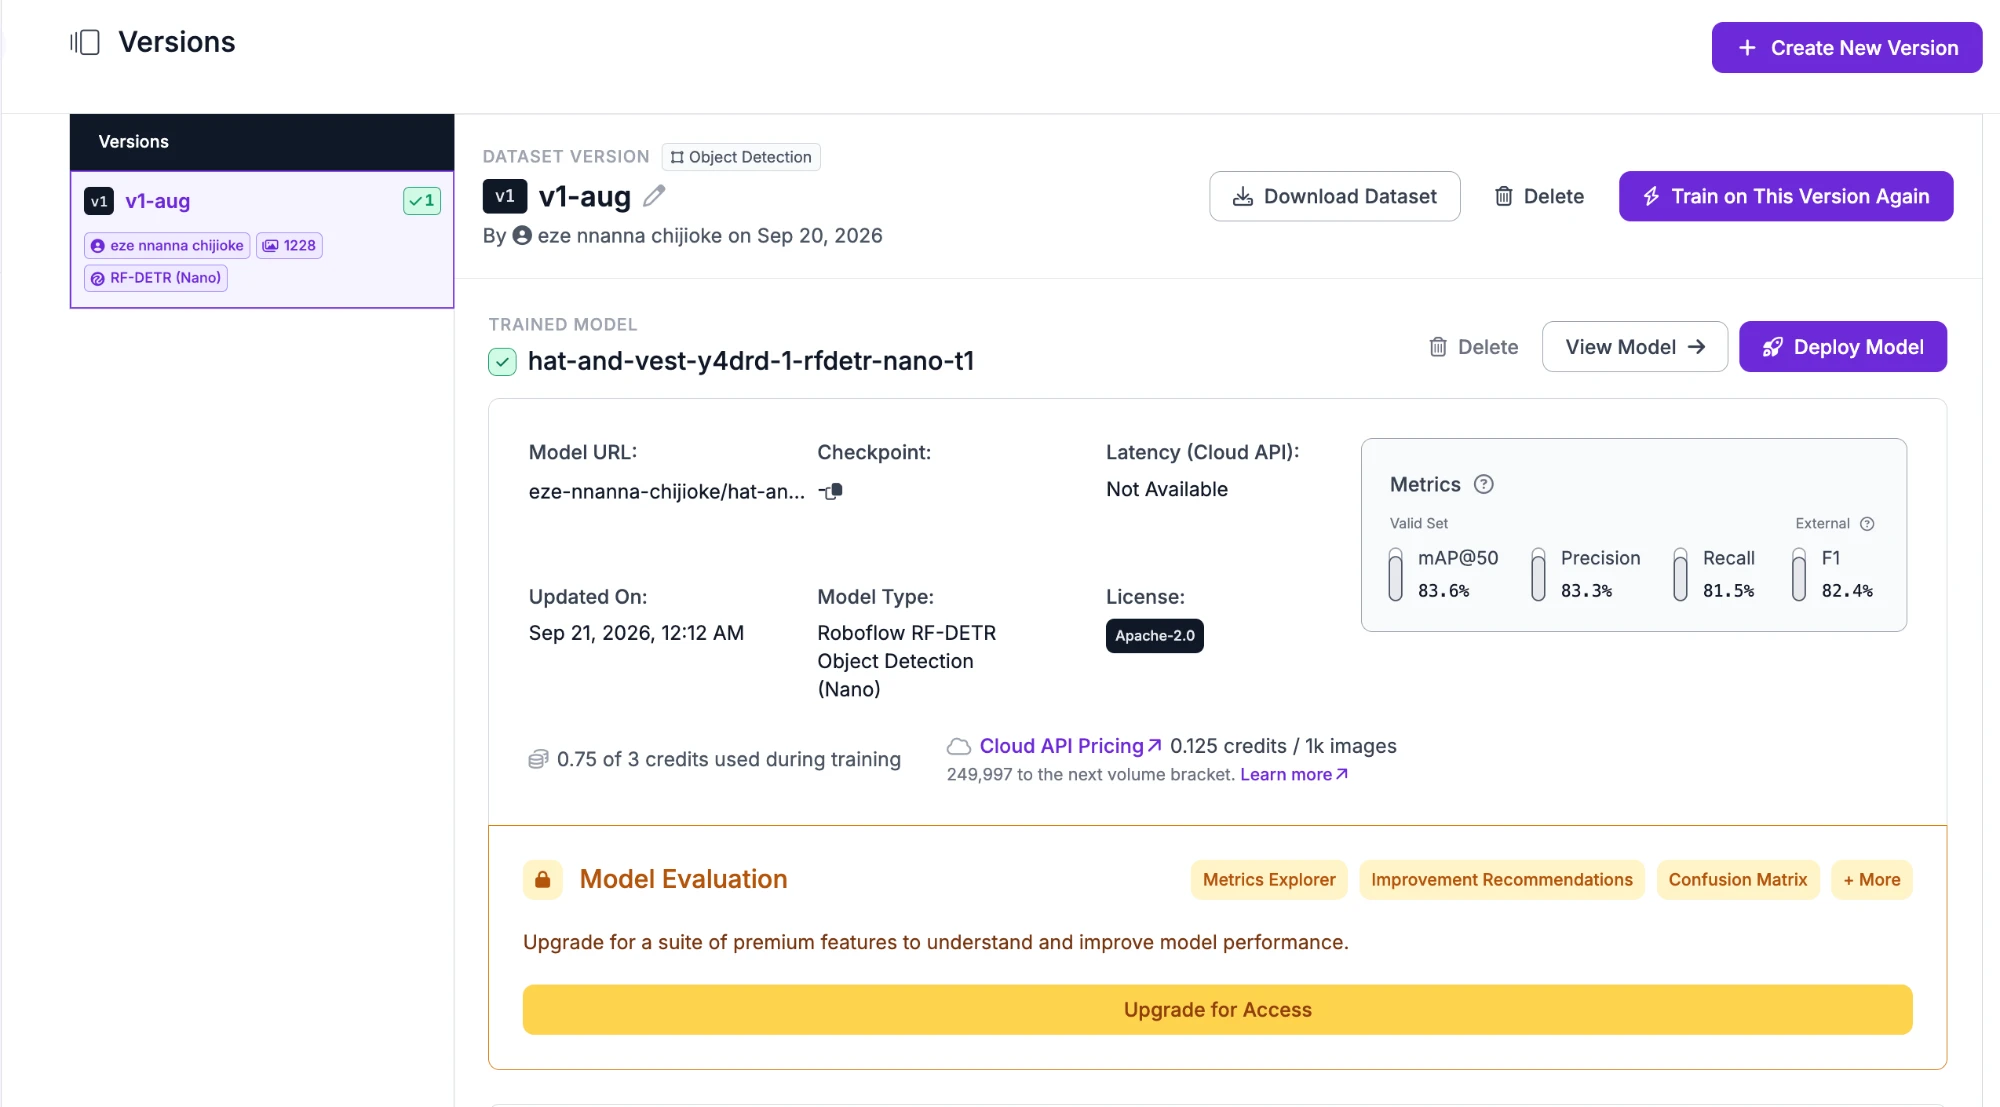Click the mAP@50 metric bar
Screen dimensions: 2000x1107
click(x=1395, y=575)
